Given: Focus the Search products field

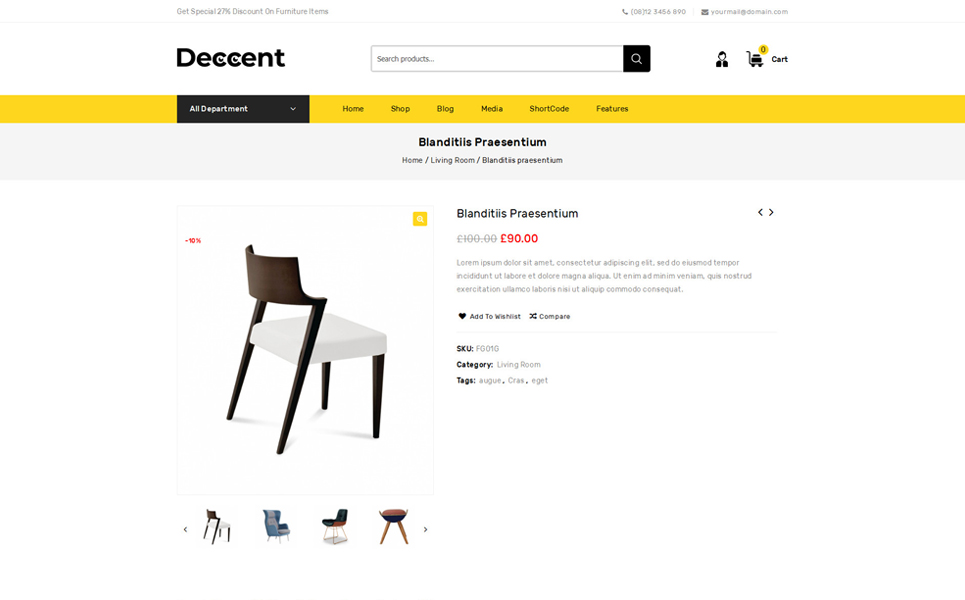Looking at the screenshot, I should coord(497,58).
